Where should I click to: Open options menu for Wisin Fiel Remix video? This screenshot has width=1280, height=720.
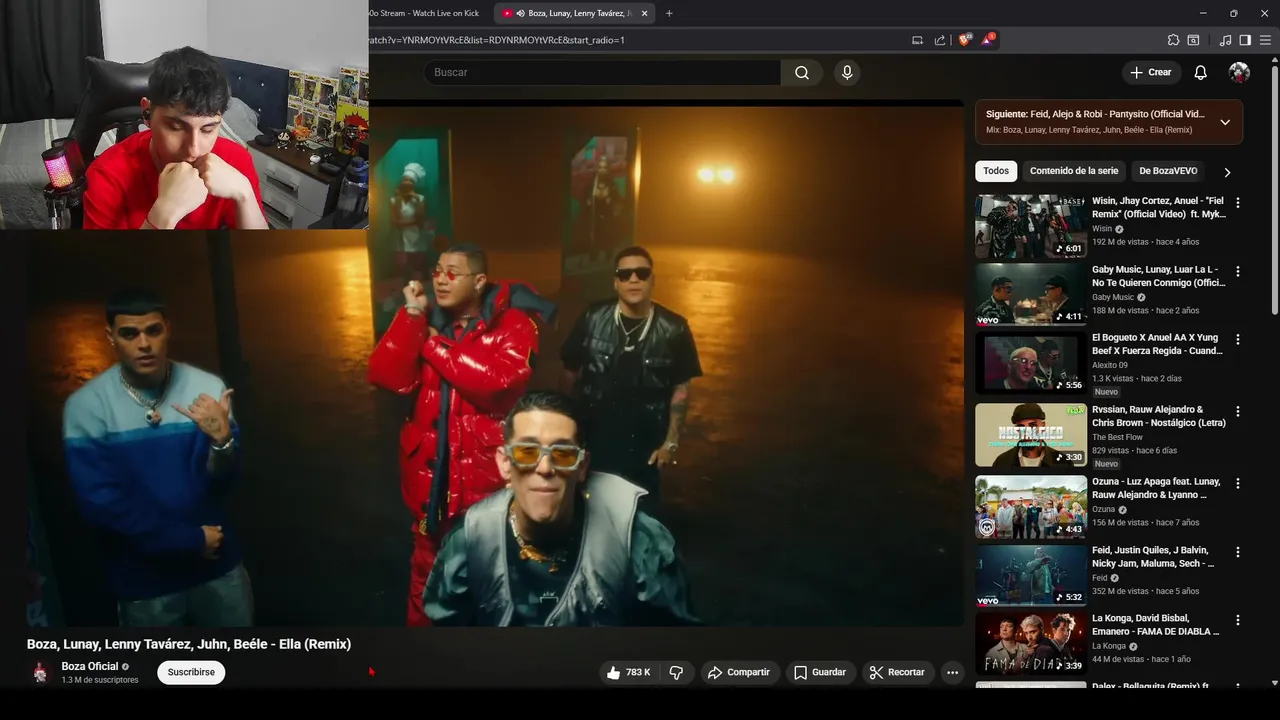click(x=1238, y=202)
